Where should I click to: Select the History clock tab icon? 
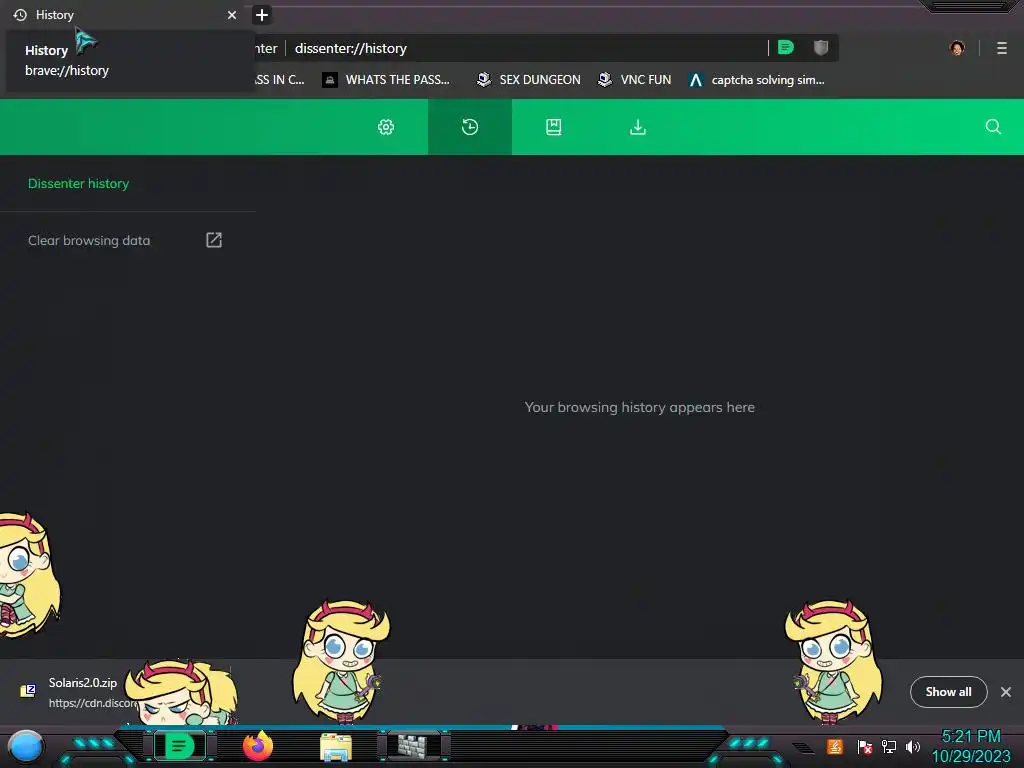pos(470,127)
